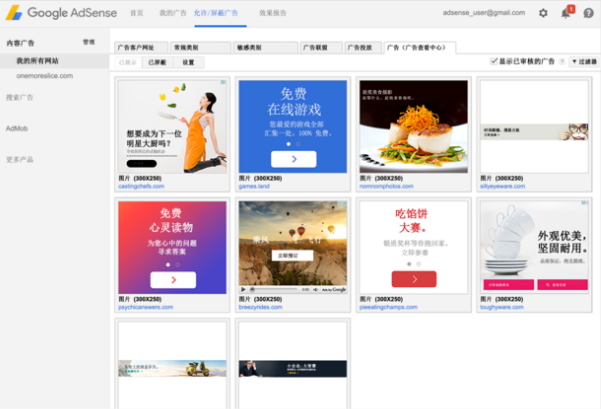Select the hot air balloons ad thumbnail

(x=293, y=240)
